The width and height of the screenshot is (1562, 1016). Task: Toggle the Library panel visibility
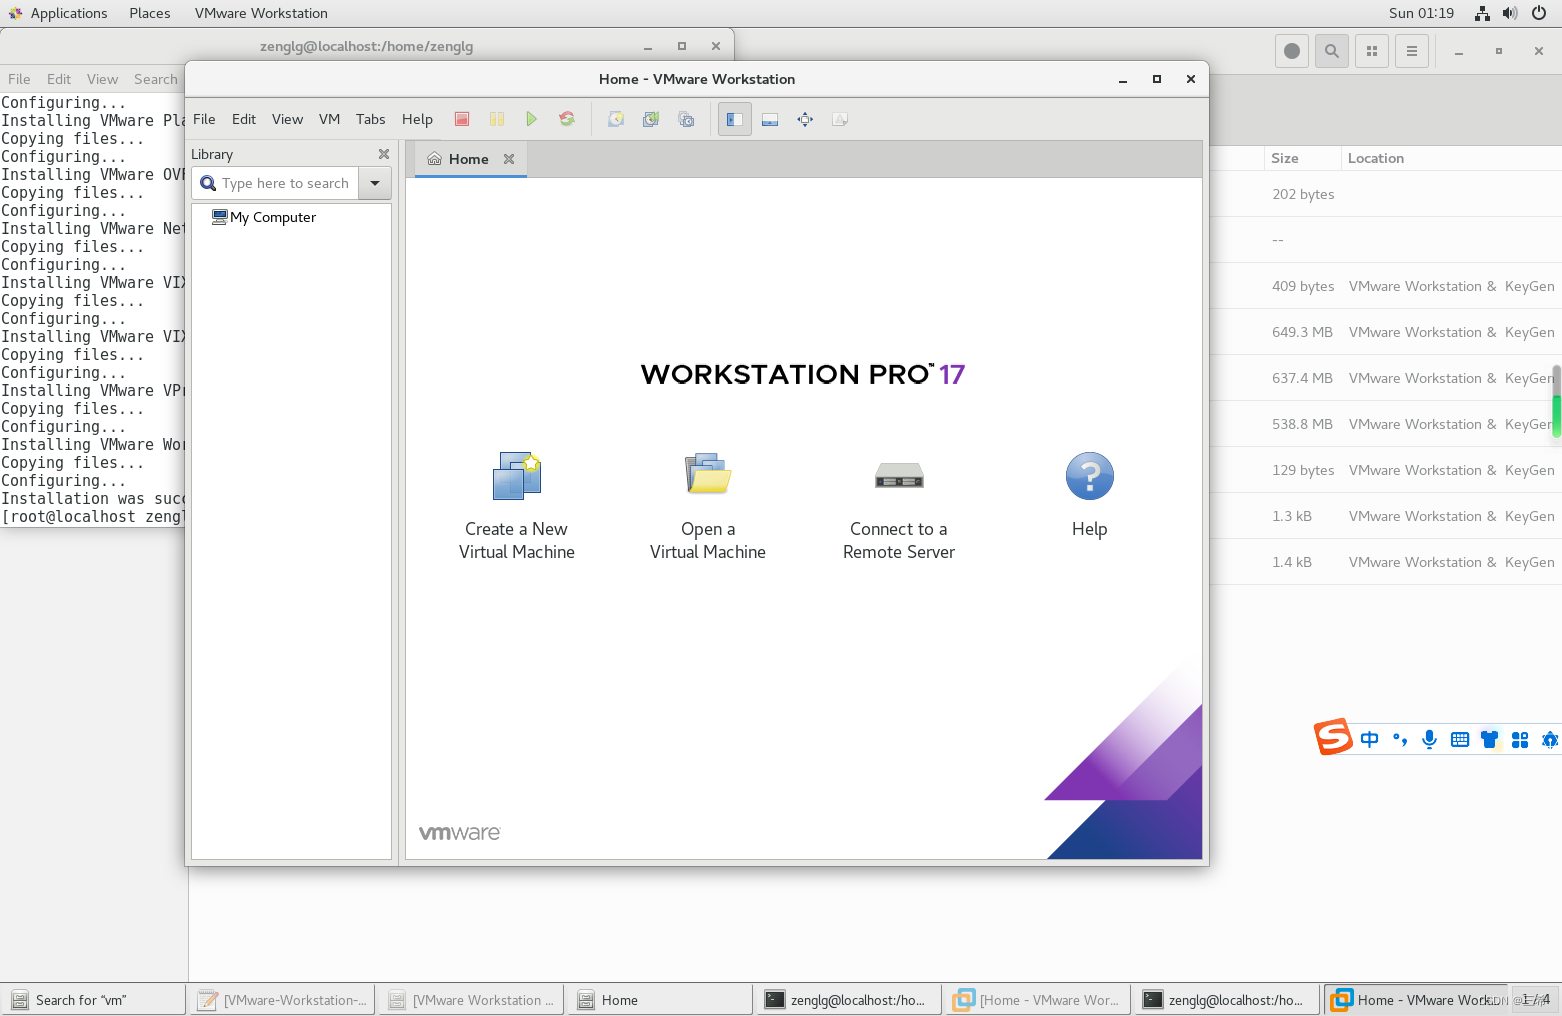(734, 118)
